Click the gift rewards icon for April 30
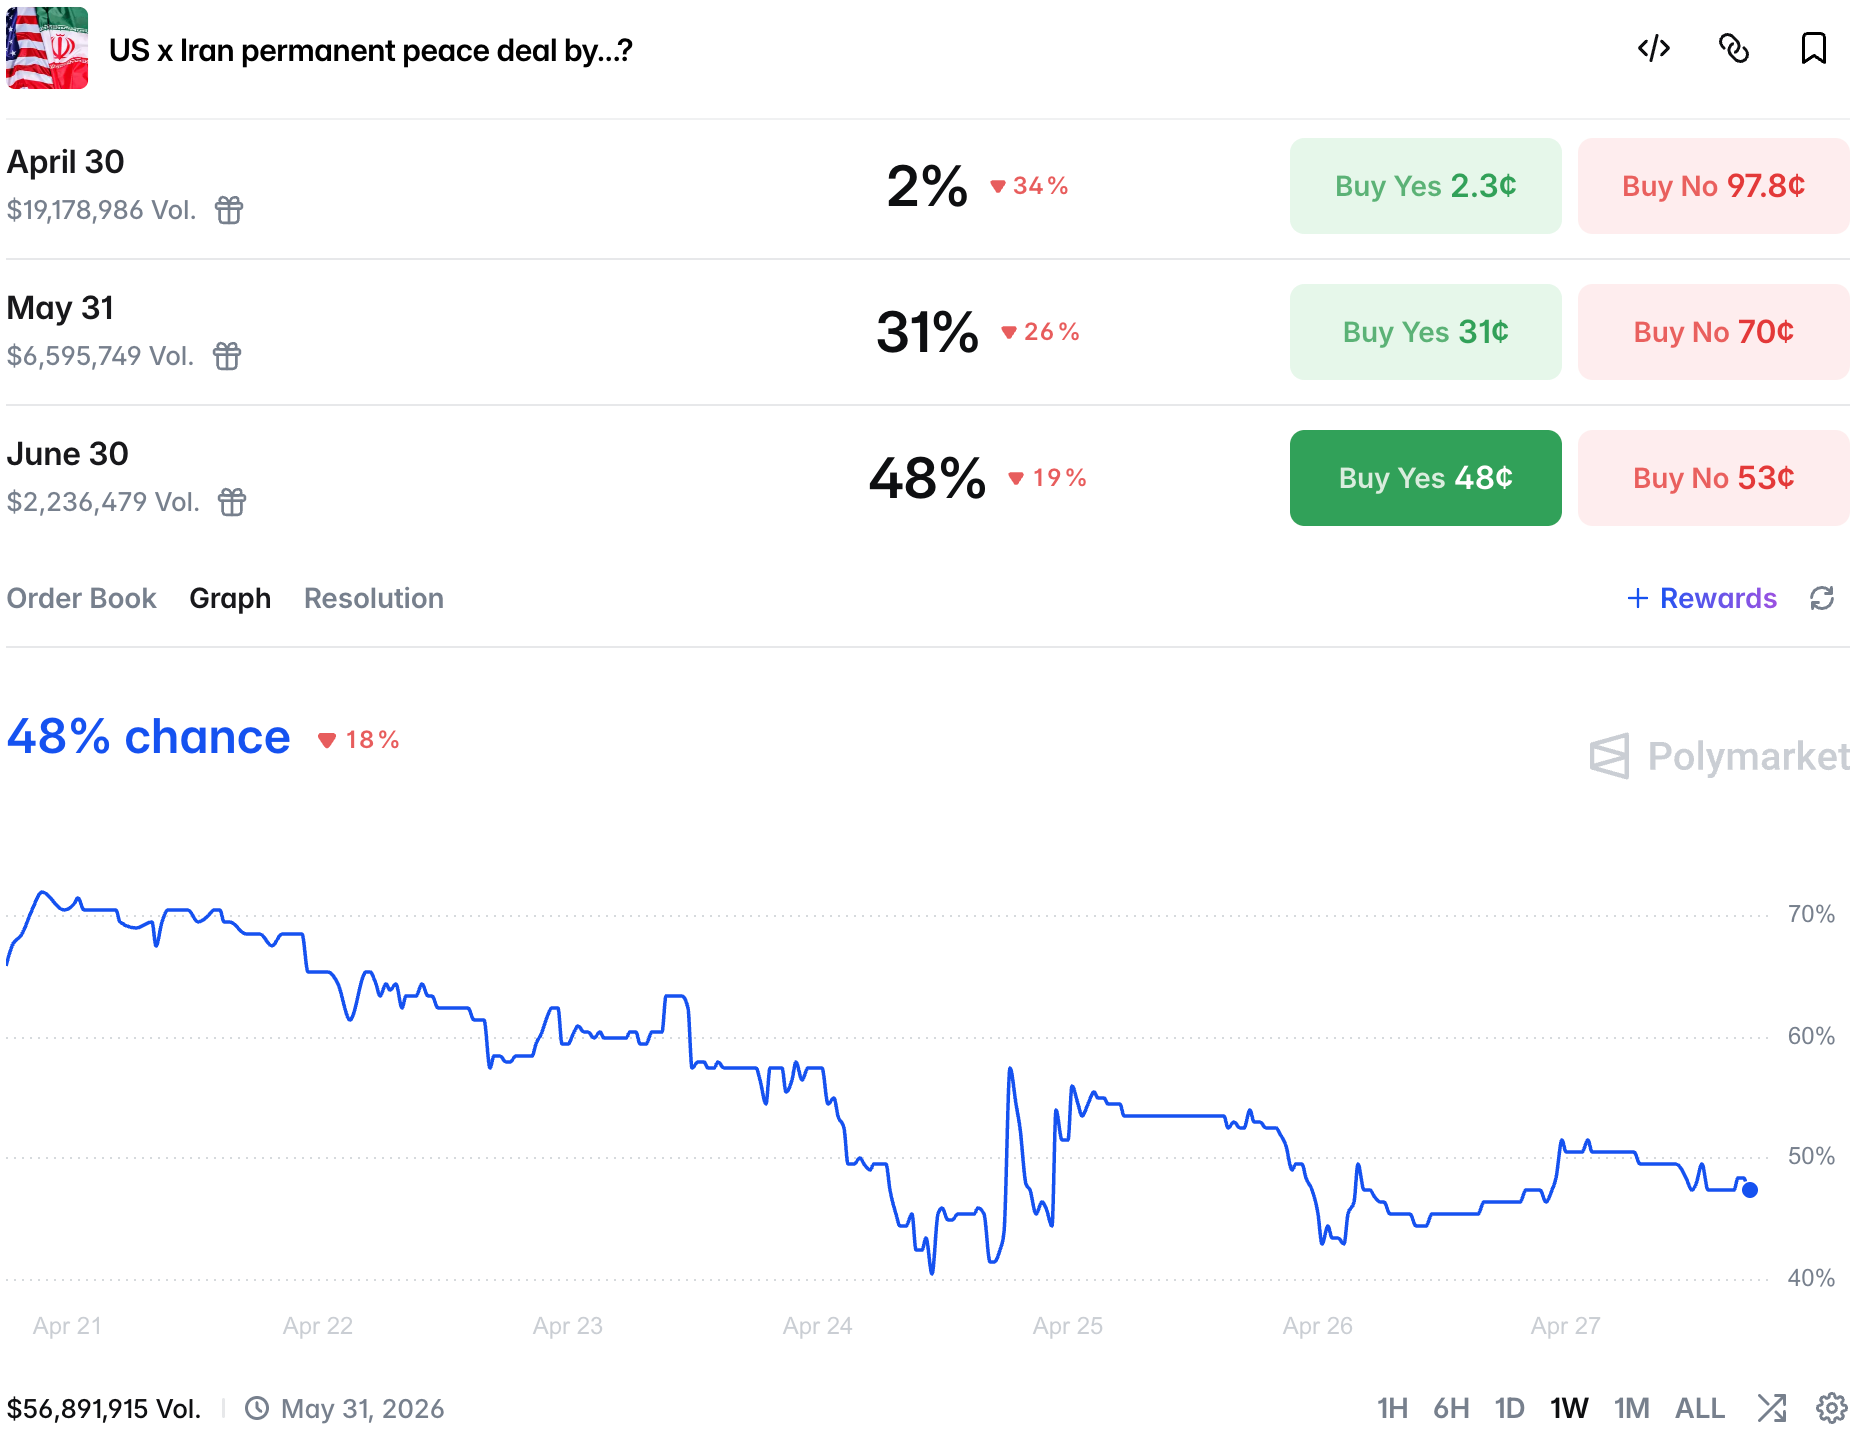The width and height of the screenshot is (1858, 1436). [x=229, y=210]
